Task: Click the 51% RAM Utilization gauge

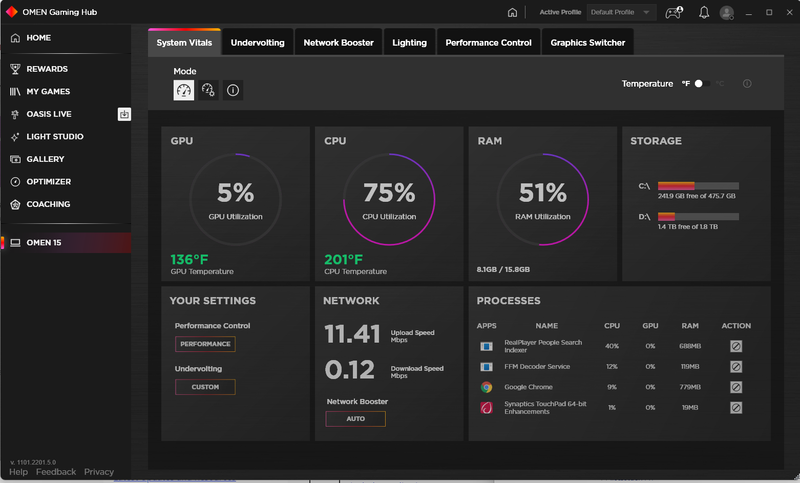Action: [x=543, y=199]
